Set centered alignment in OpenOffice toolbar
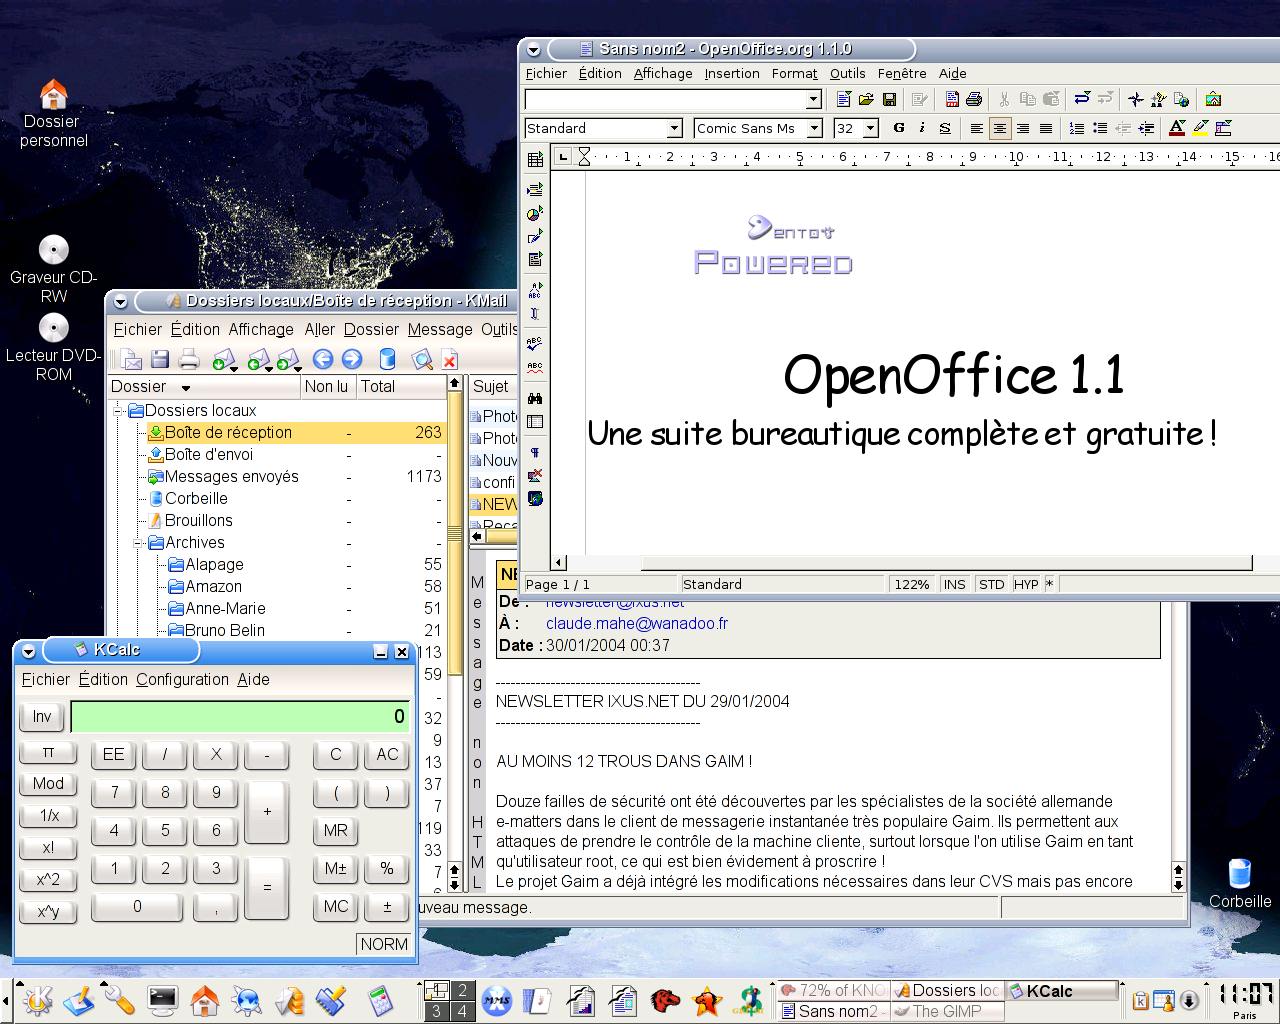1280x1024 pixels. 999,128
